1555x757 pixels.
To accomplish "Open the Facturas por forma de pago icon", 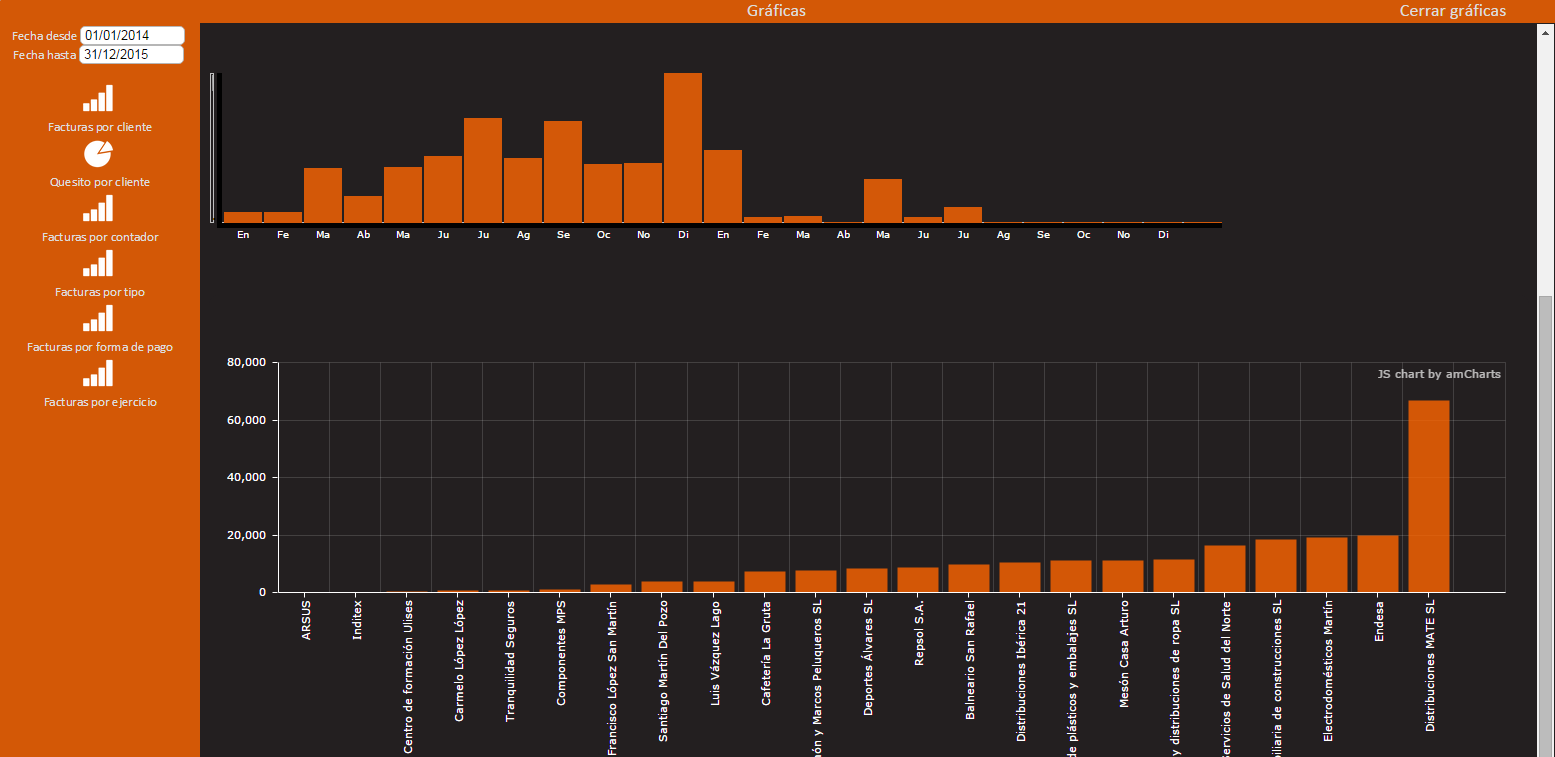I will (98, 318).
